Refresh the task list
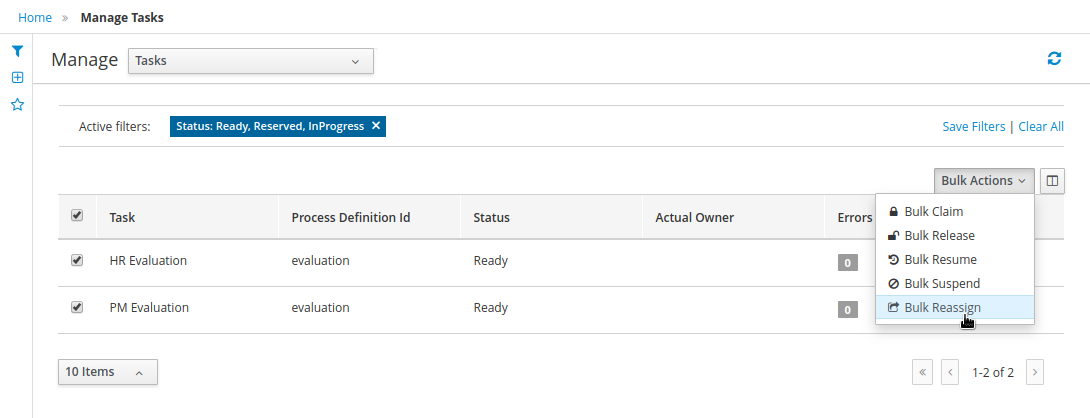This screenshot has height=418, width=1090. pos(1054,59)
